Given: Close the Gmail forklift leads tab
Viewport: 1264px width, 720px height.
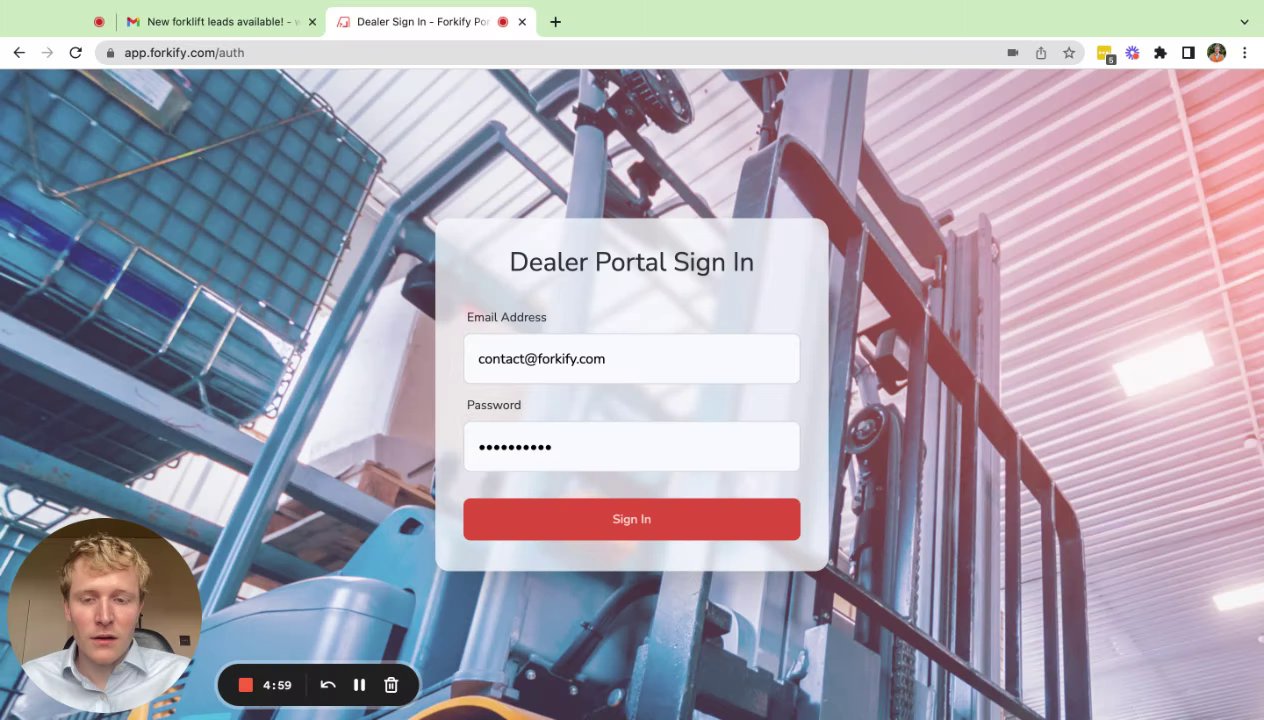Looking at the screenshot, I should point(312,21).
